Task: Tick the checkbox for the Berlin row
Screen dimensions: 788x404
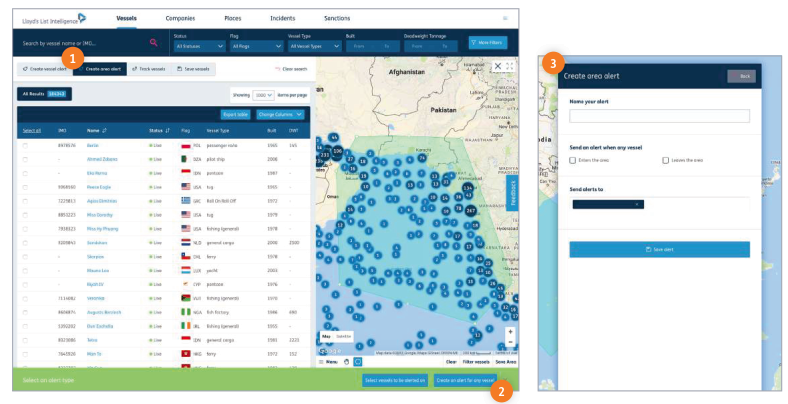Action: coord(25,145)
